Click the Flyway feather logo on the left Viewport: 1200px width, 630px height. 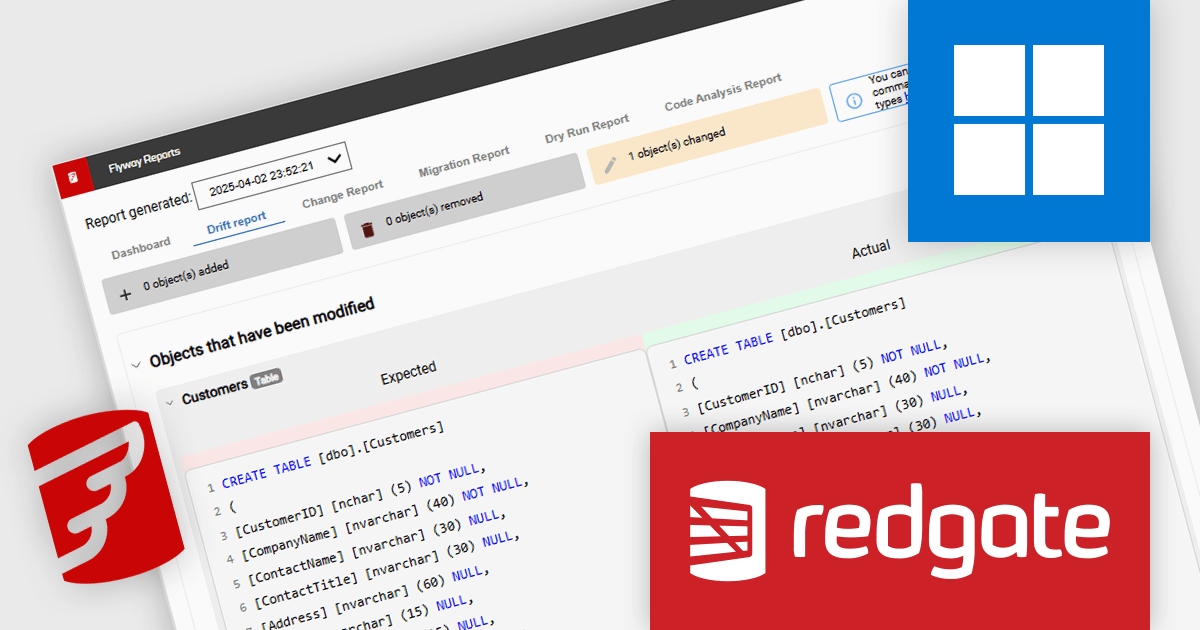(x=105, y=500)
